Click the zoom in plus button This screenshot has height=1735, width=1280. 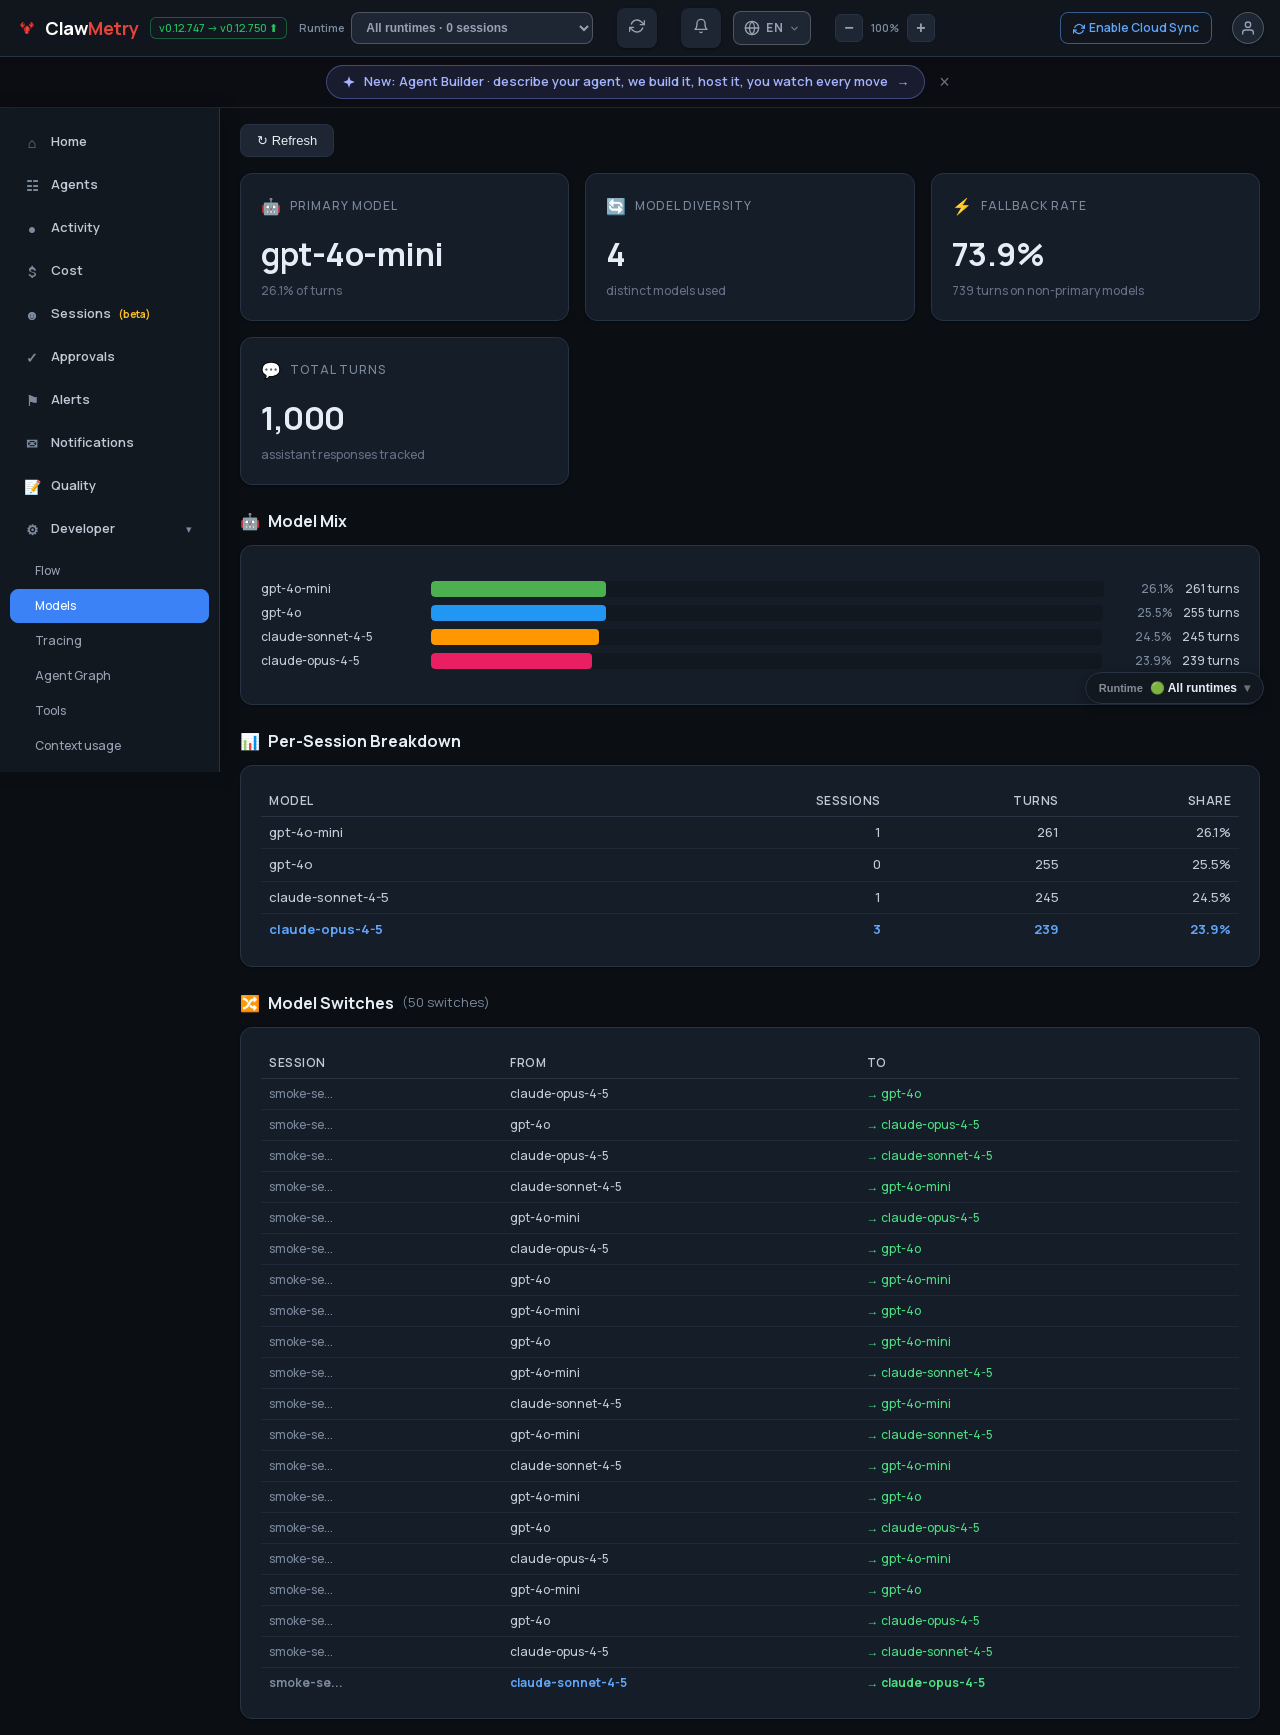[921, 28]
